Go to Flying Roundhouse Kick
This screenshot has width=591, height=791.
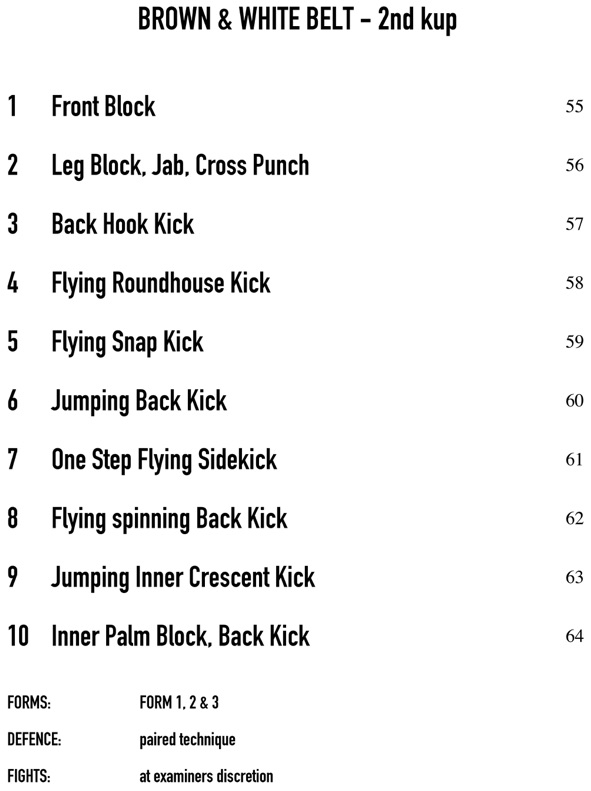[161, 284]
